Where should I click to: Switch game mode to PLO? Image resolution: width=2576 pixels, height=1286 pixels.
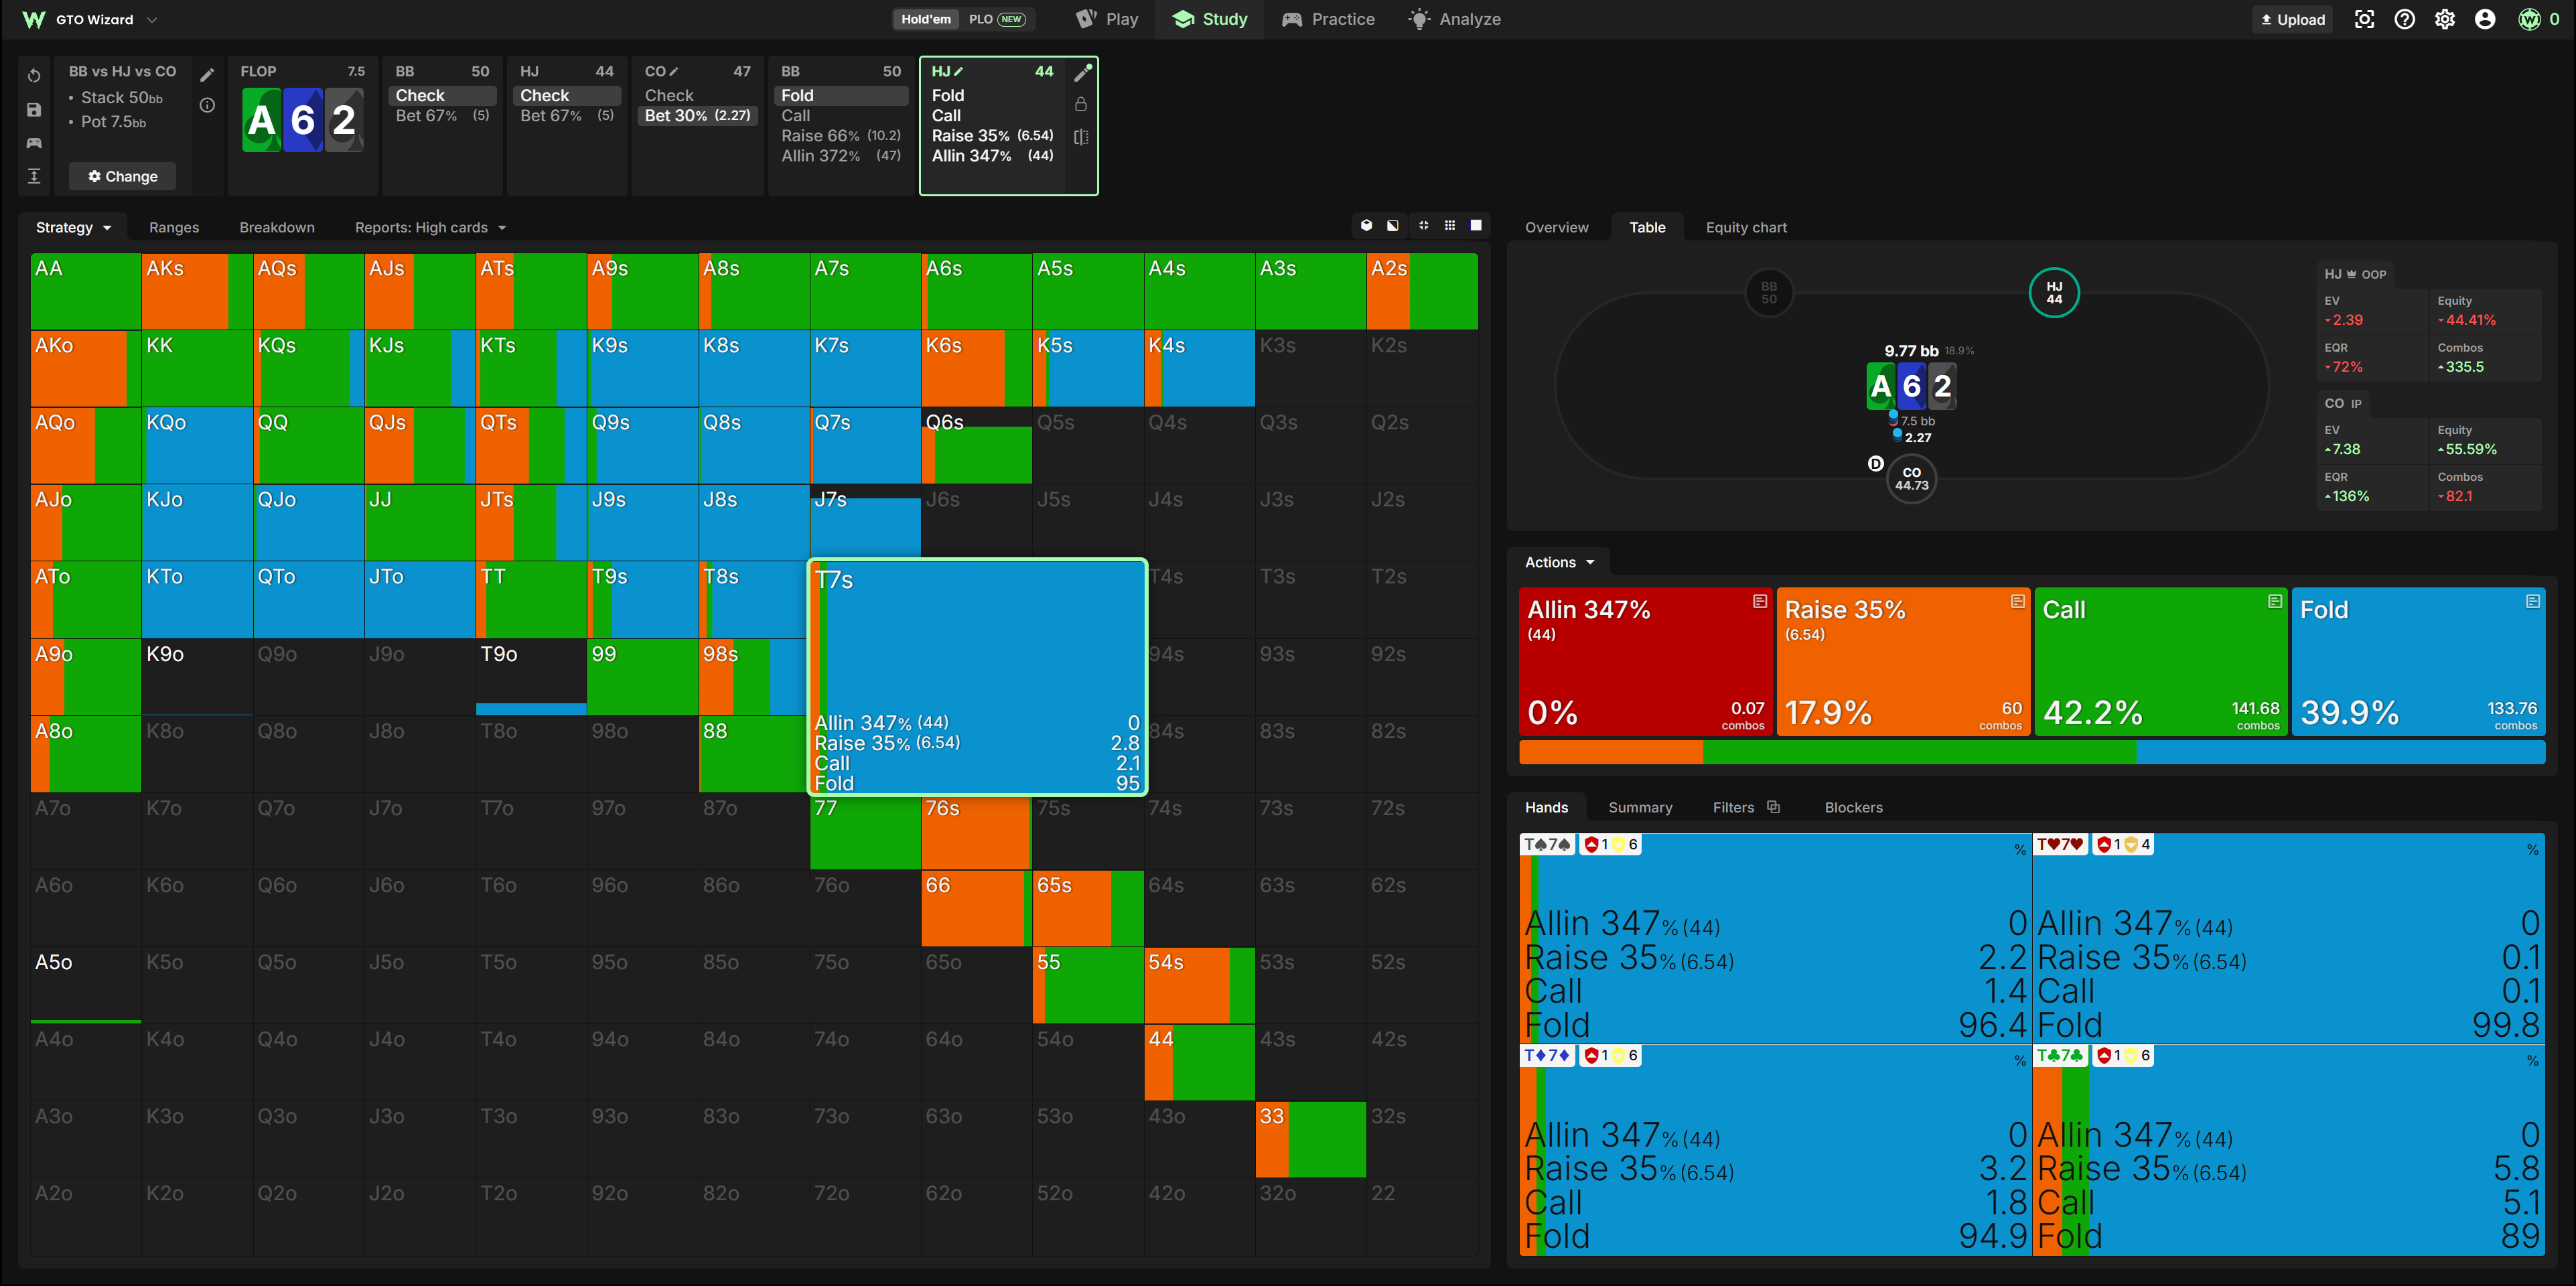point(996,19)
